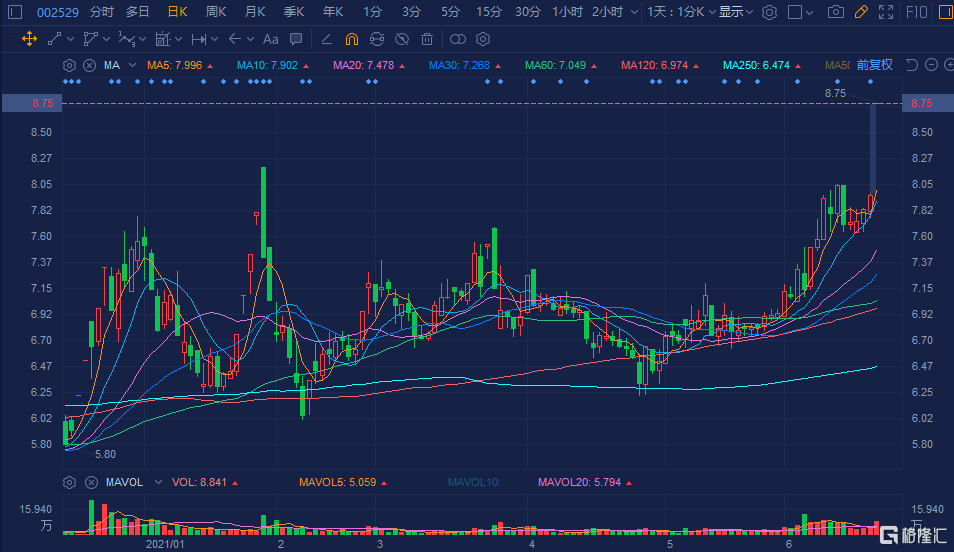Toggle the right sidebar panel icon
954x552 pixels.
click(946, 12)
